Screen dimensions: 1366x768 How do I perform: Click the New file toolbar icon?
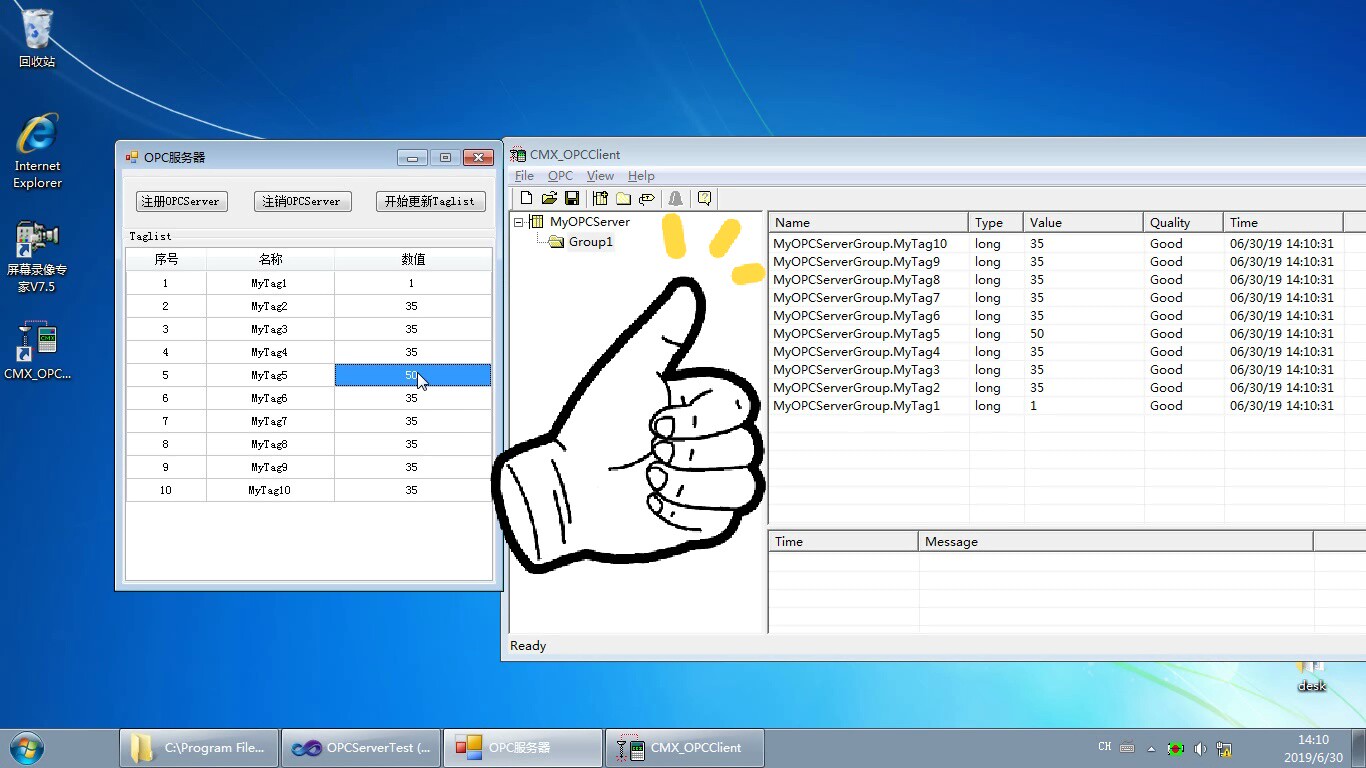(x=526, y=198)
